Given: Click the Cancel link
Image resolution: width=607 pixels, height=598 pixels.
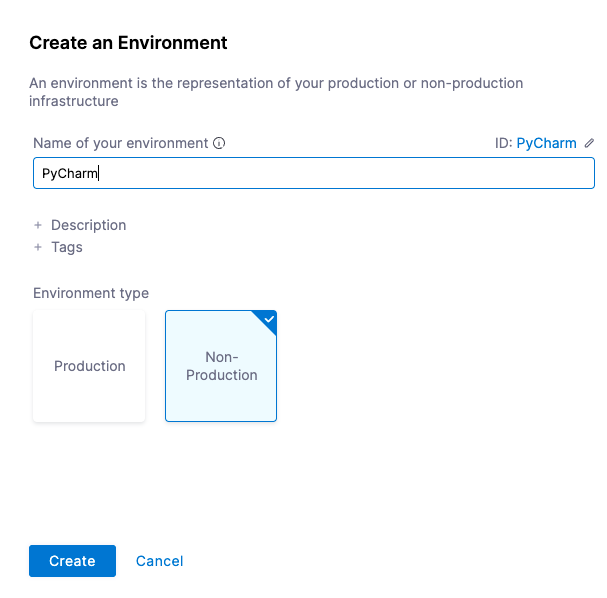Looking at the screenshot, I should point(159,561).
